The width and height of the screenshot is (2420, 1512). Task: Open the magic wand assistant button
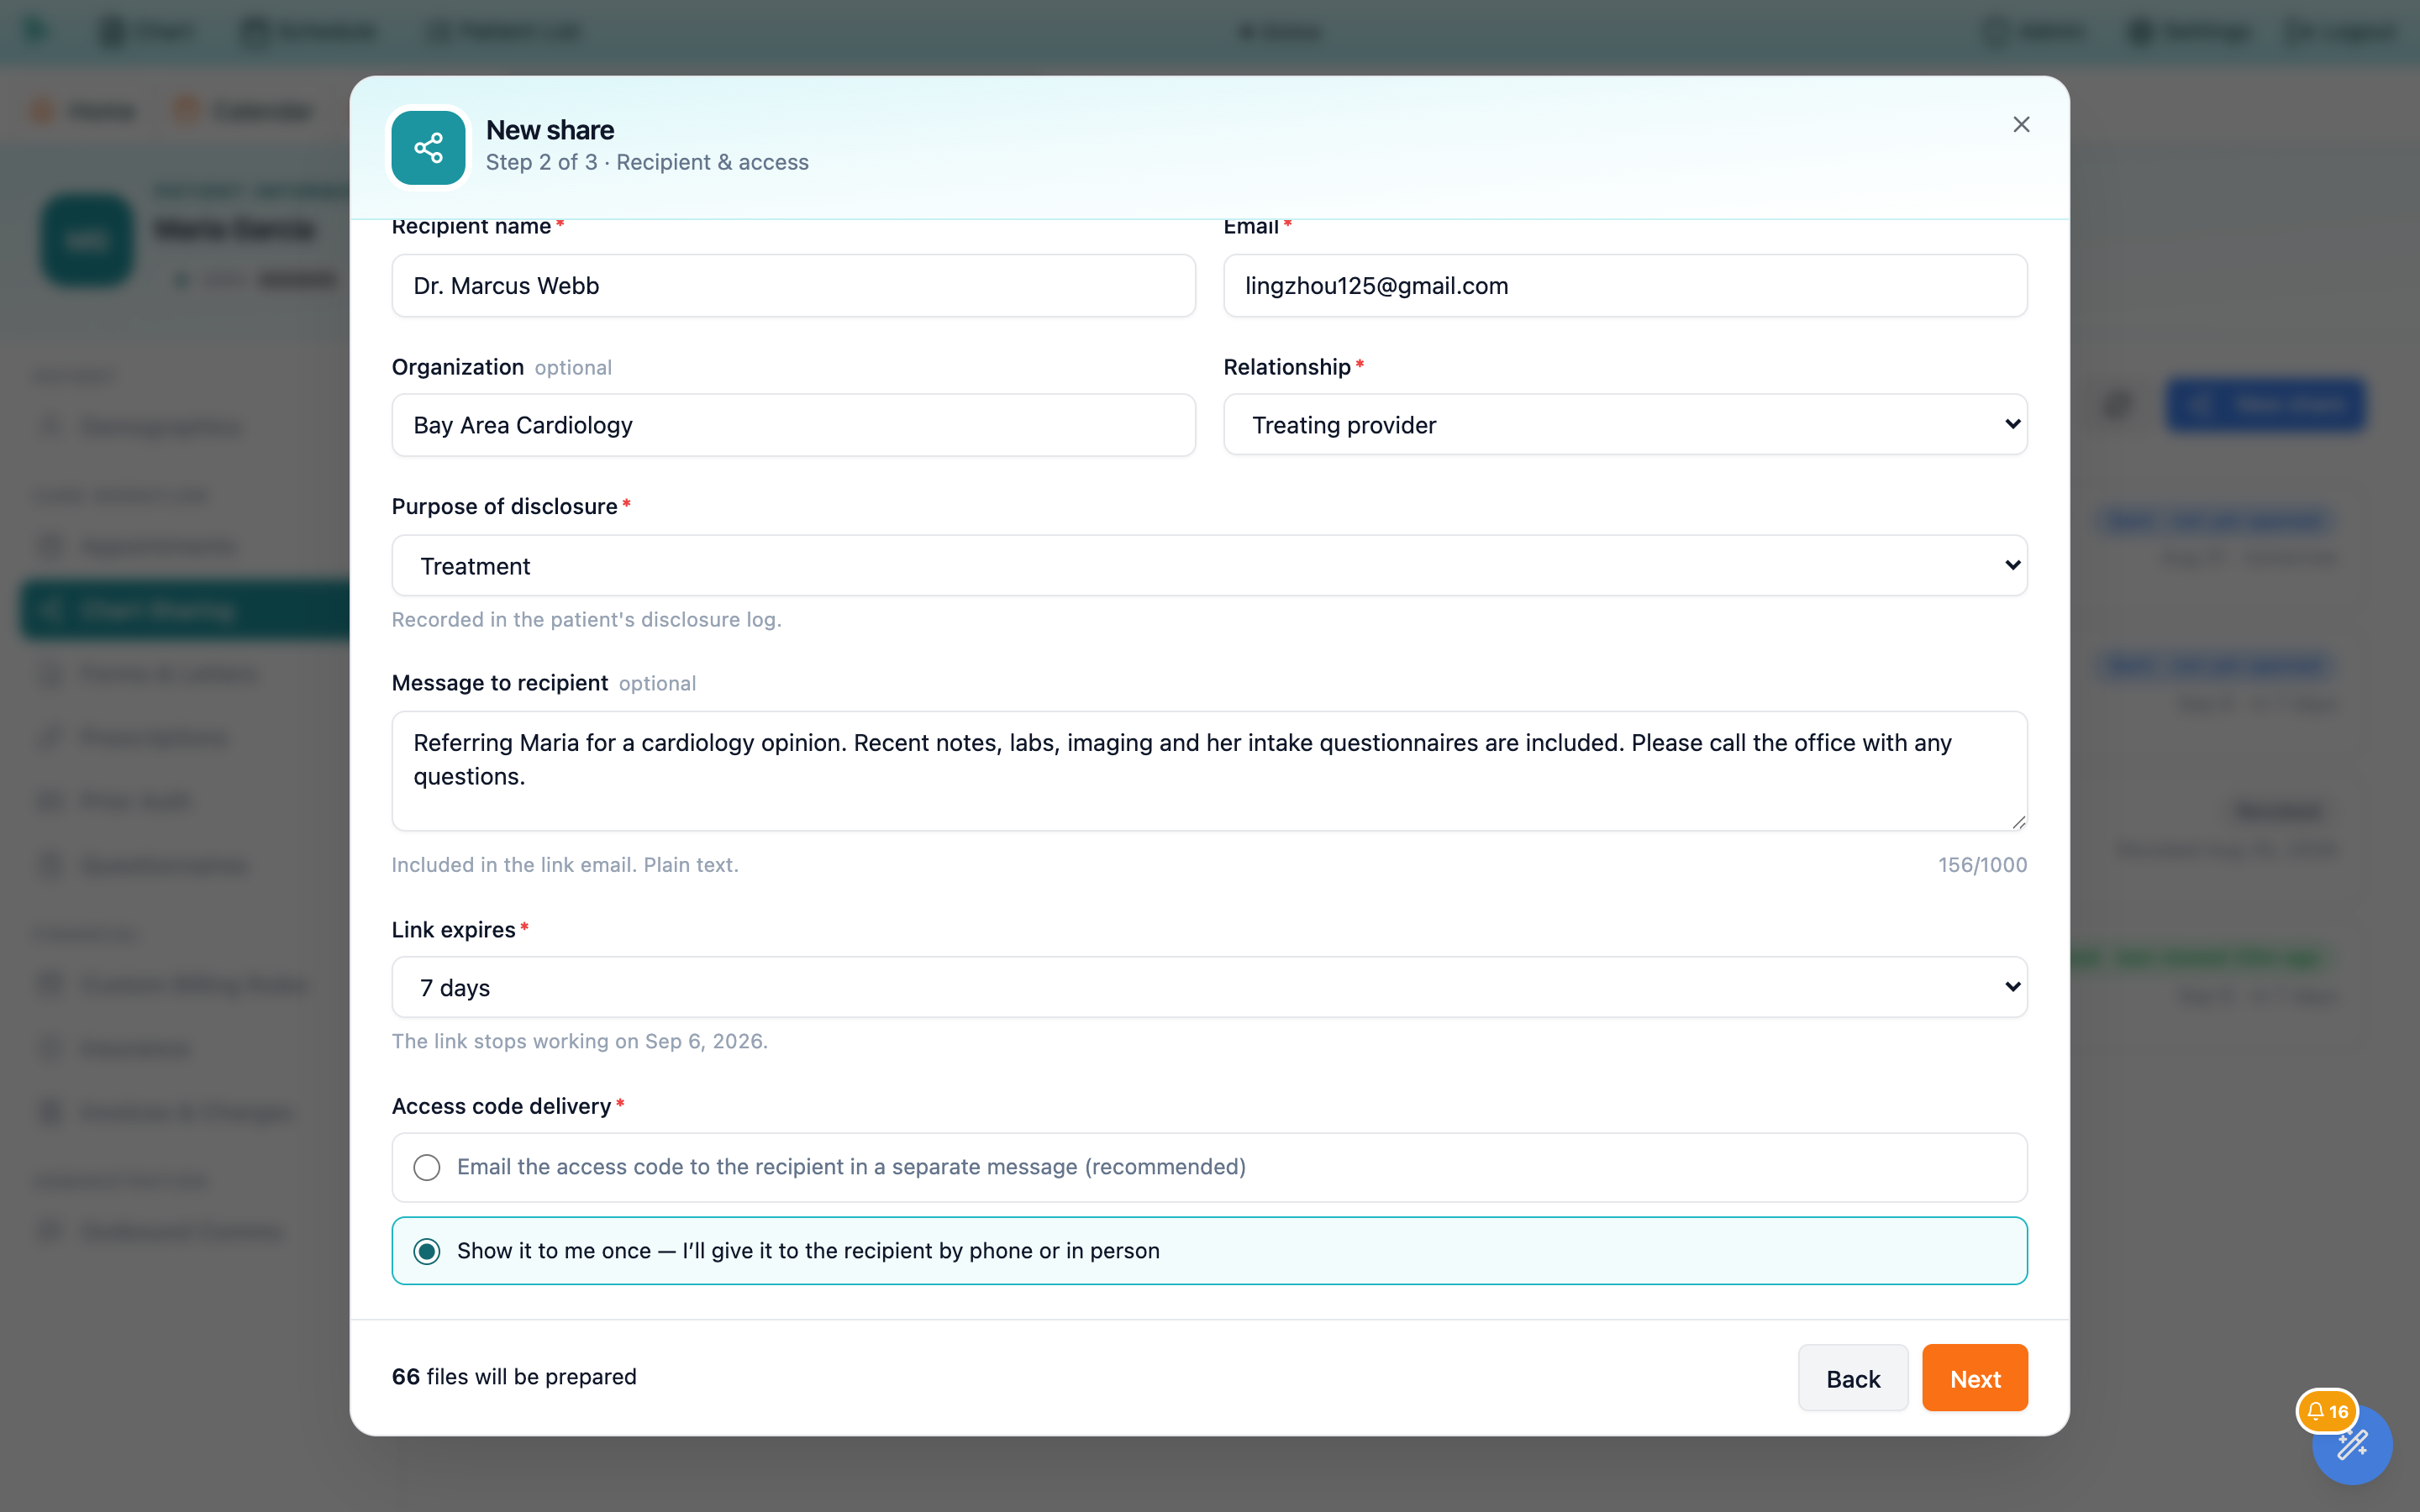click(x=2351, y=1446)
